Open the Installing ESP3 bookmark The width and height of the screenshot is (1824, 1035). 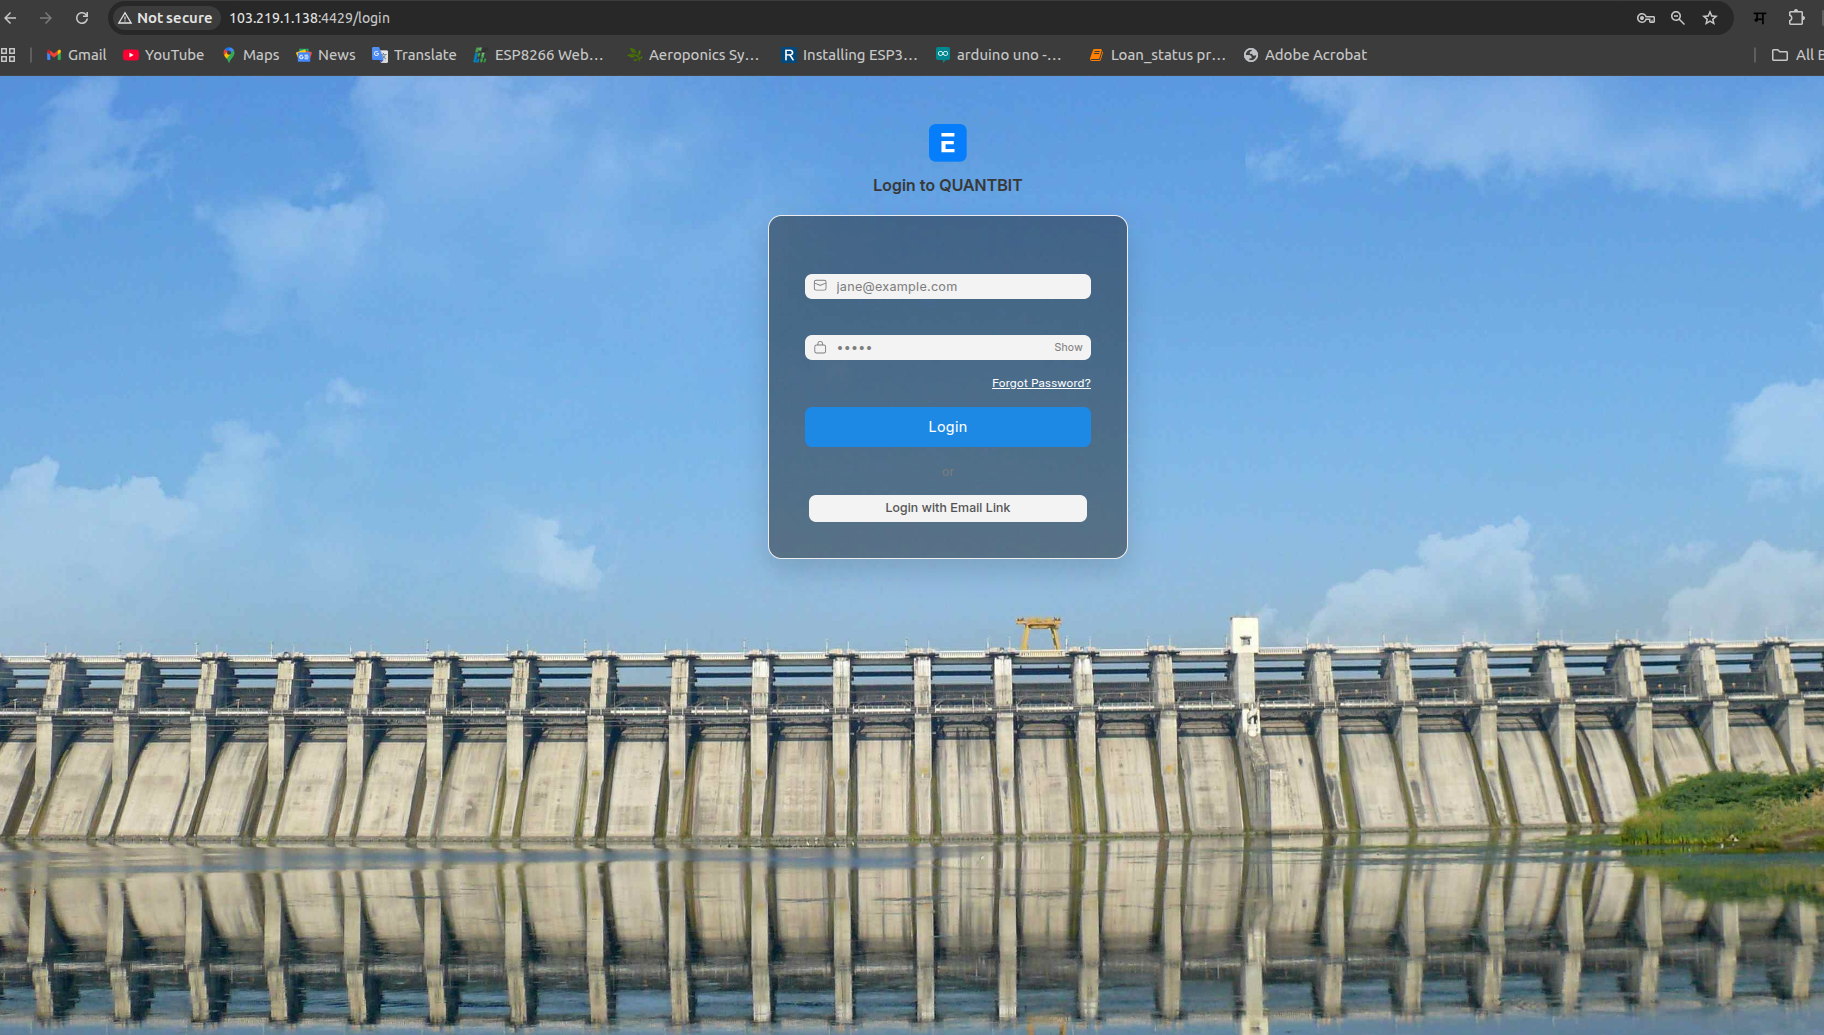tap(849, 54)
